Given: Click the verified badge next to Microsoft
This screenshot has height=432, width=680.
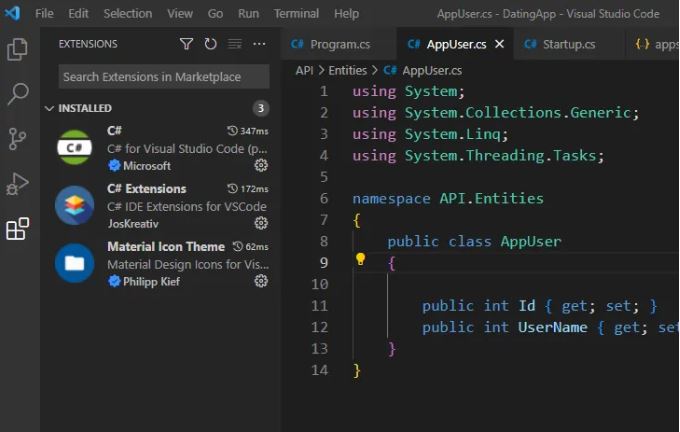Looking at the screenshot, I should click(114, 165).
